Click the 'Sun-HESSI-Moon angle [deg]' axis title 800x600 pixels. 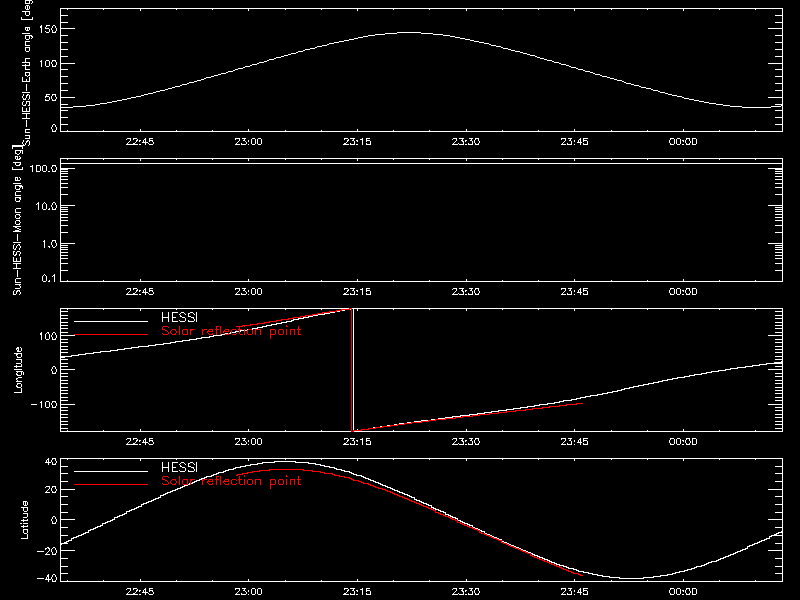(x=17, y=220)
